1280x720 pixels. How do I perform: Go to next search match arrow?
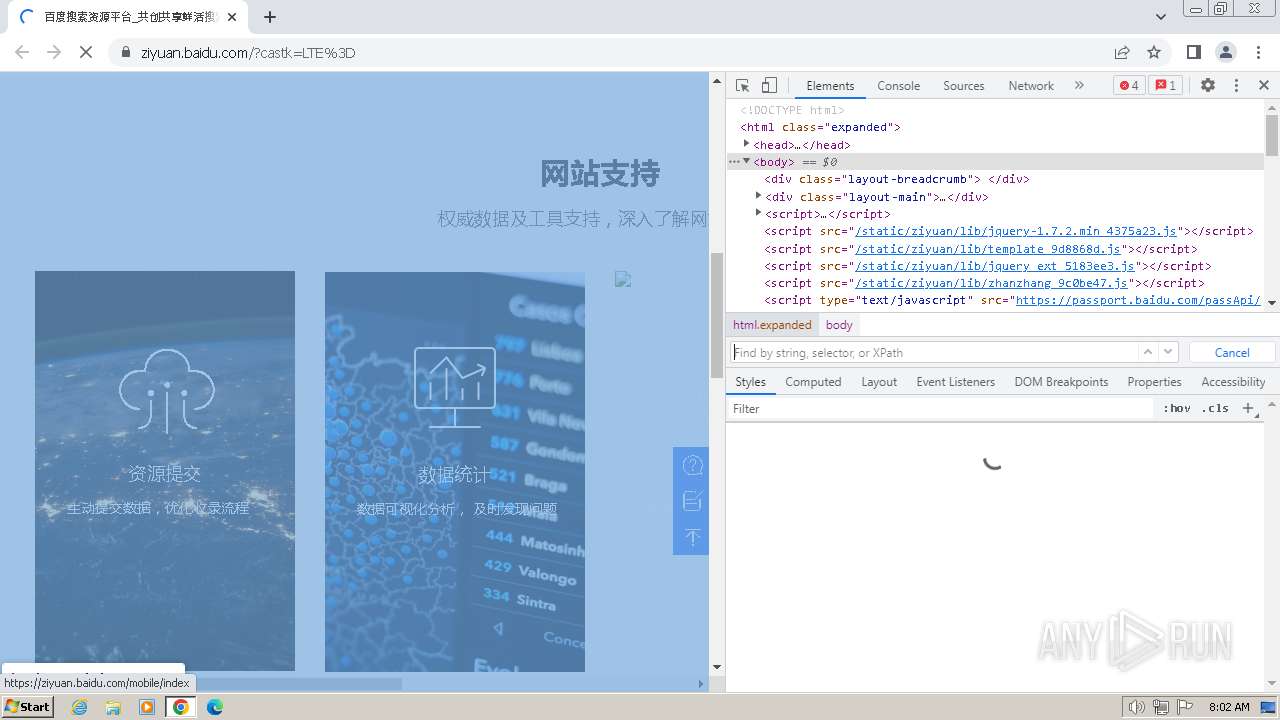click(1169, 352)
